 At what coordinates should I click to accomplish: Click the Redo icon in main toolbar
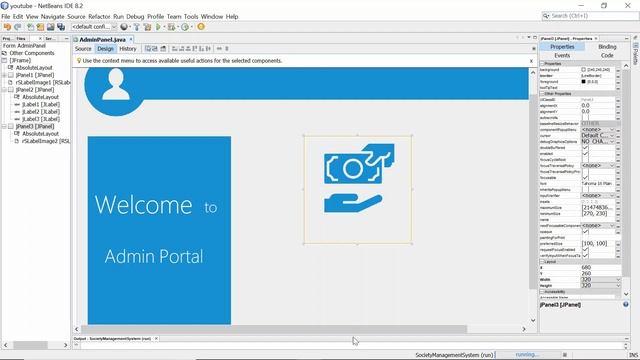(18, 27)
